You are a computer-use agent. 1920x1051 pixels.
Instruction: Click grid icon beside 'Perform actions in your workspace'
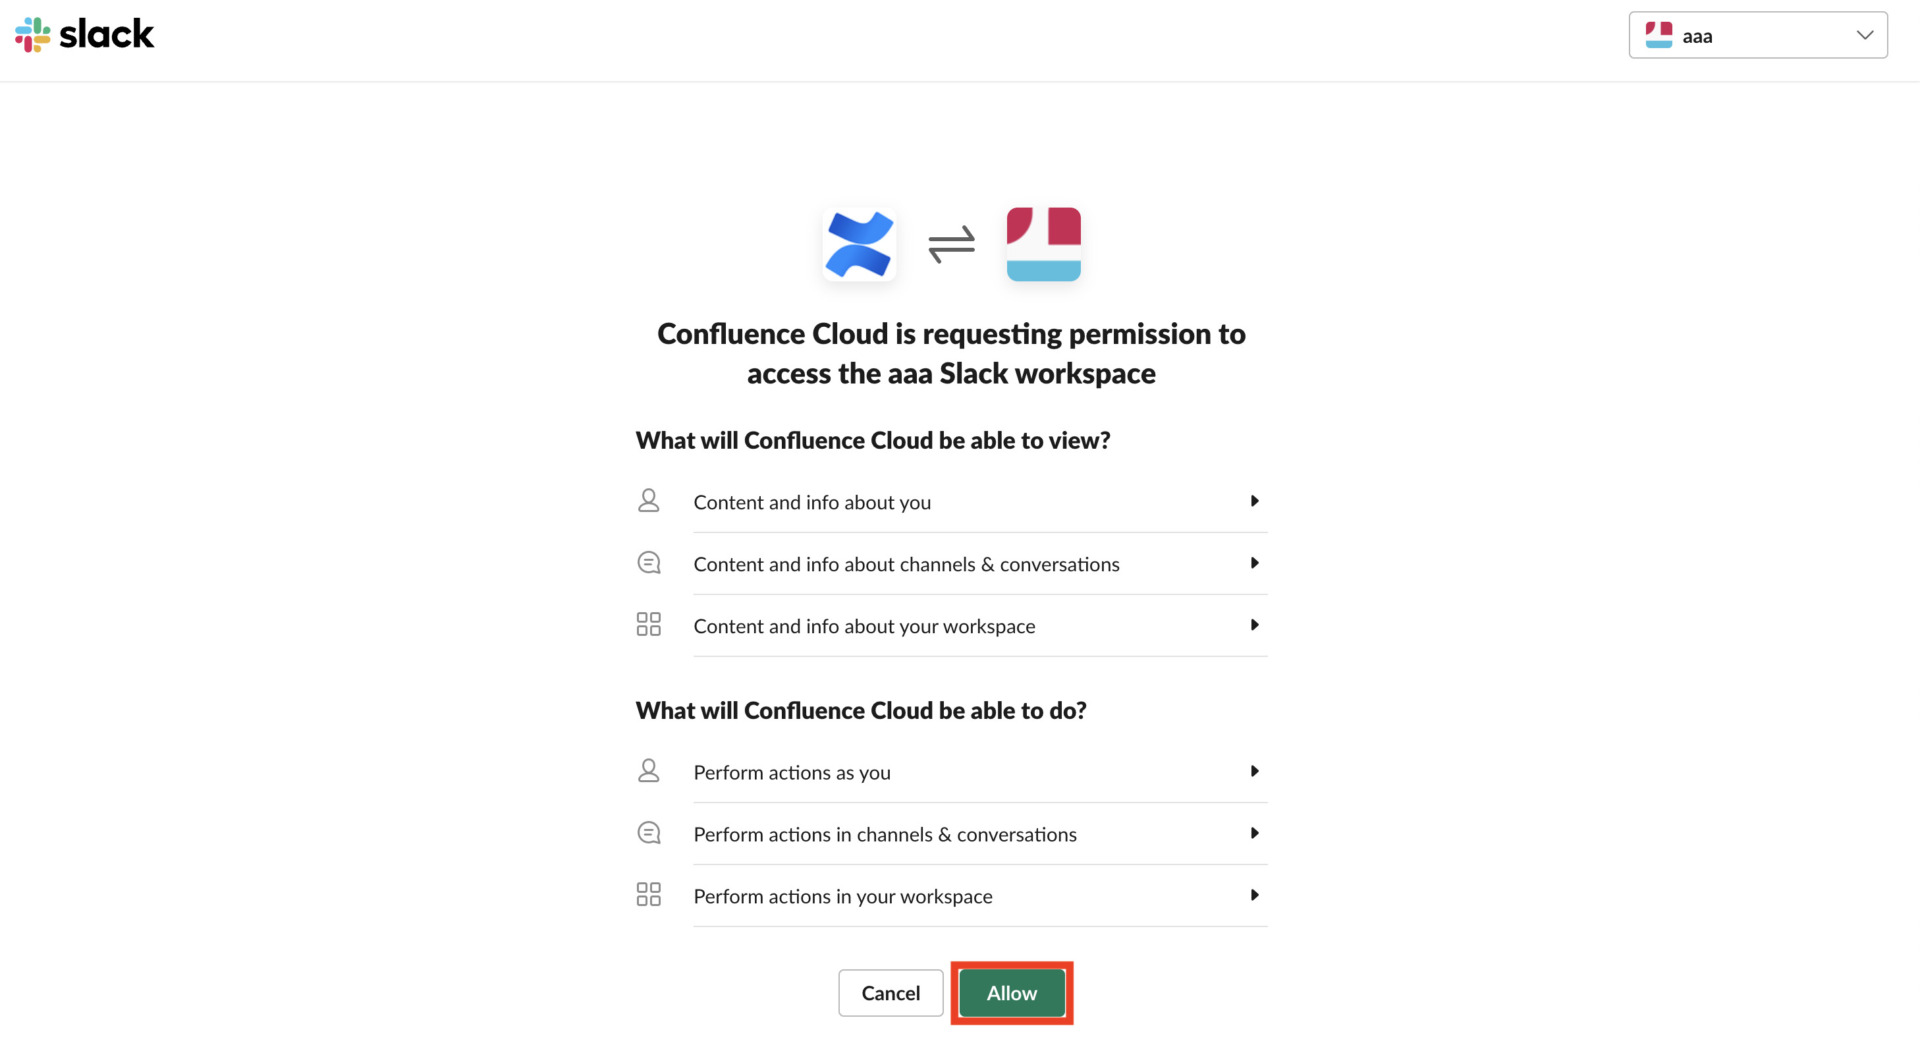click(649, 895)
